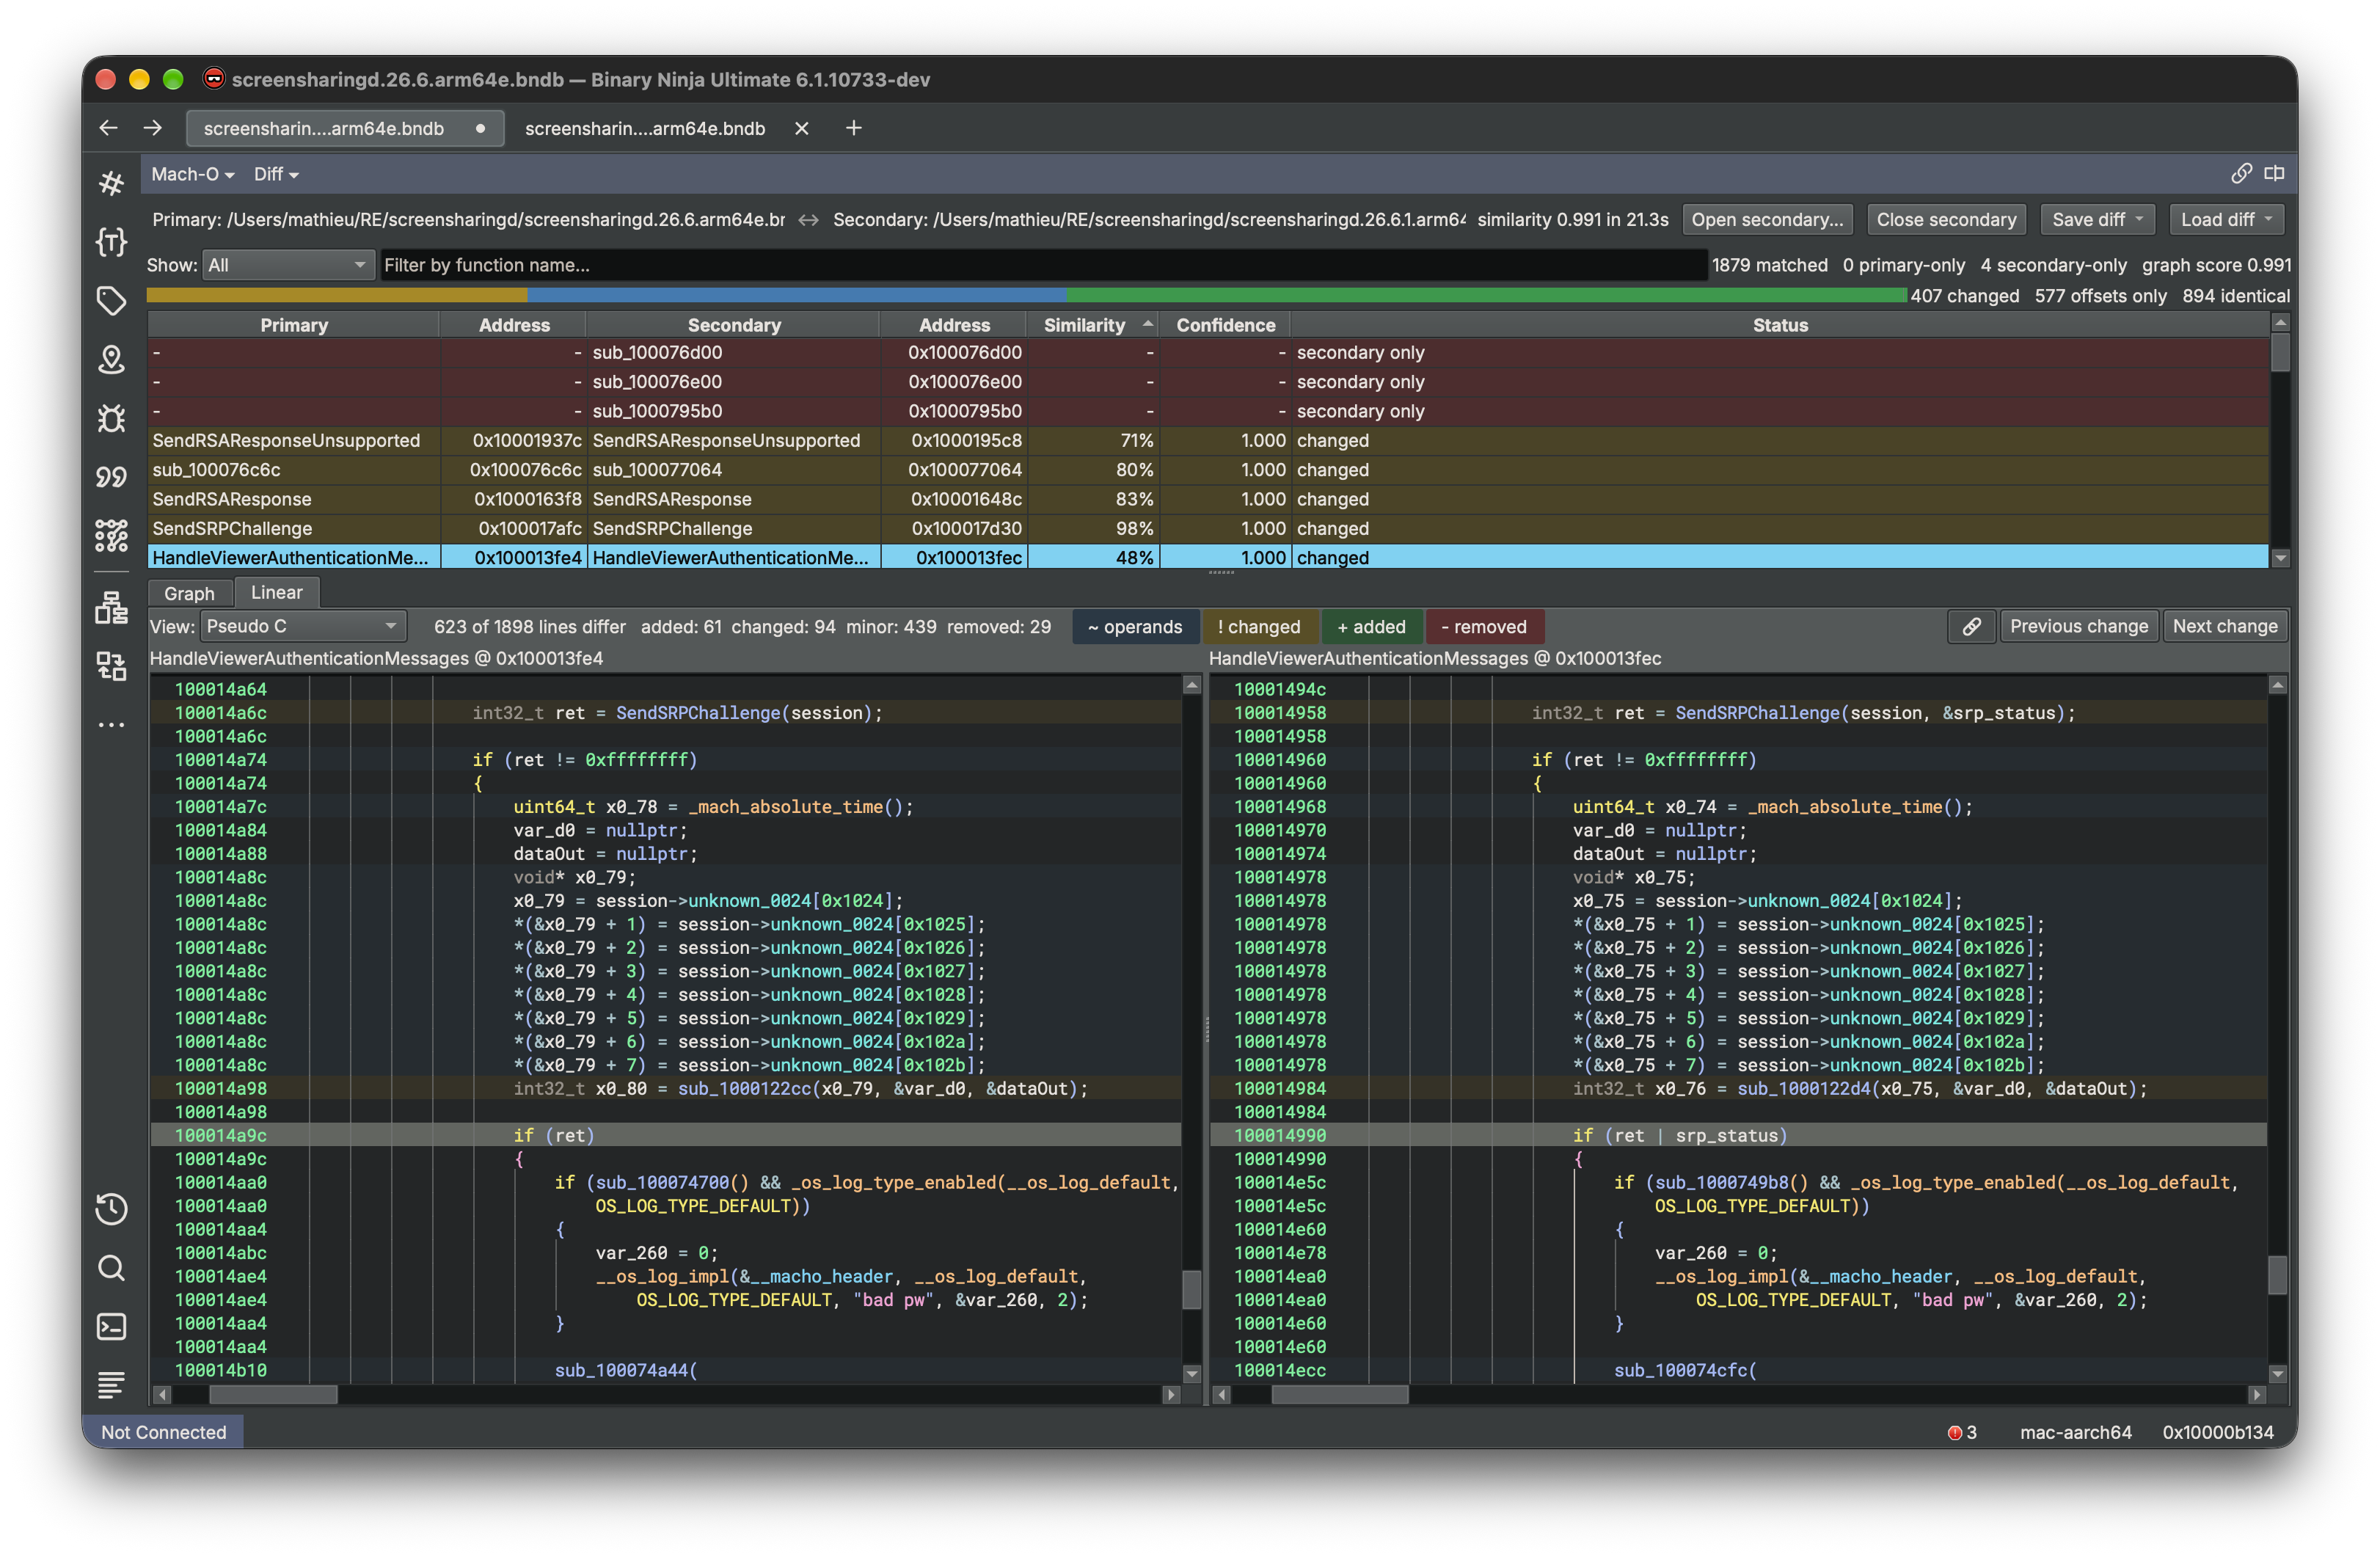Open the Debugger bug sidebar icon
2380x1557 pixels.
click(111, 418)
